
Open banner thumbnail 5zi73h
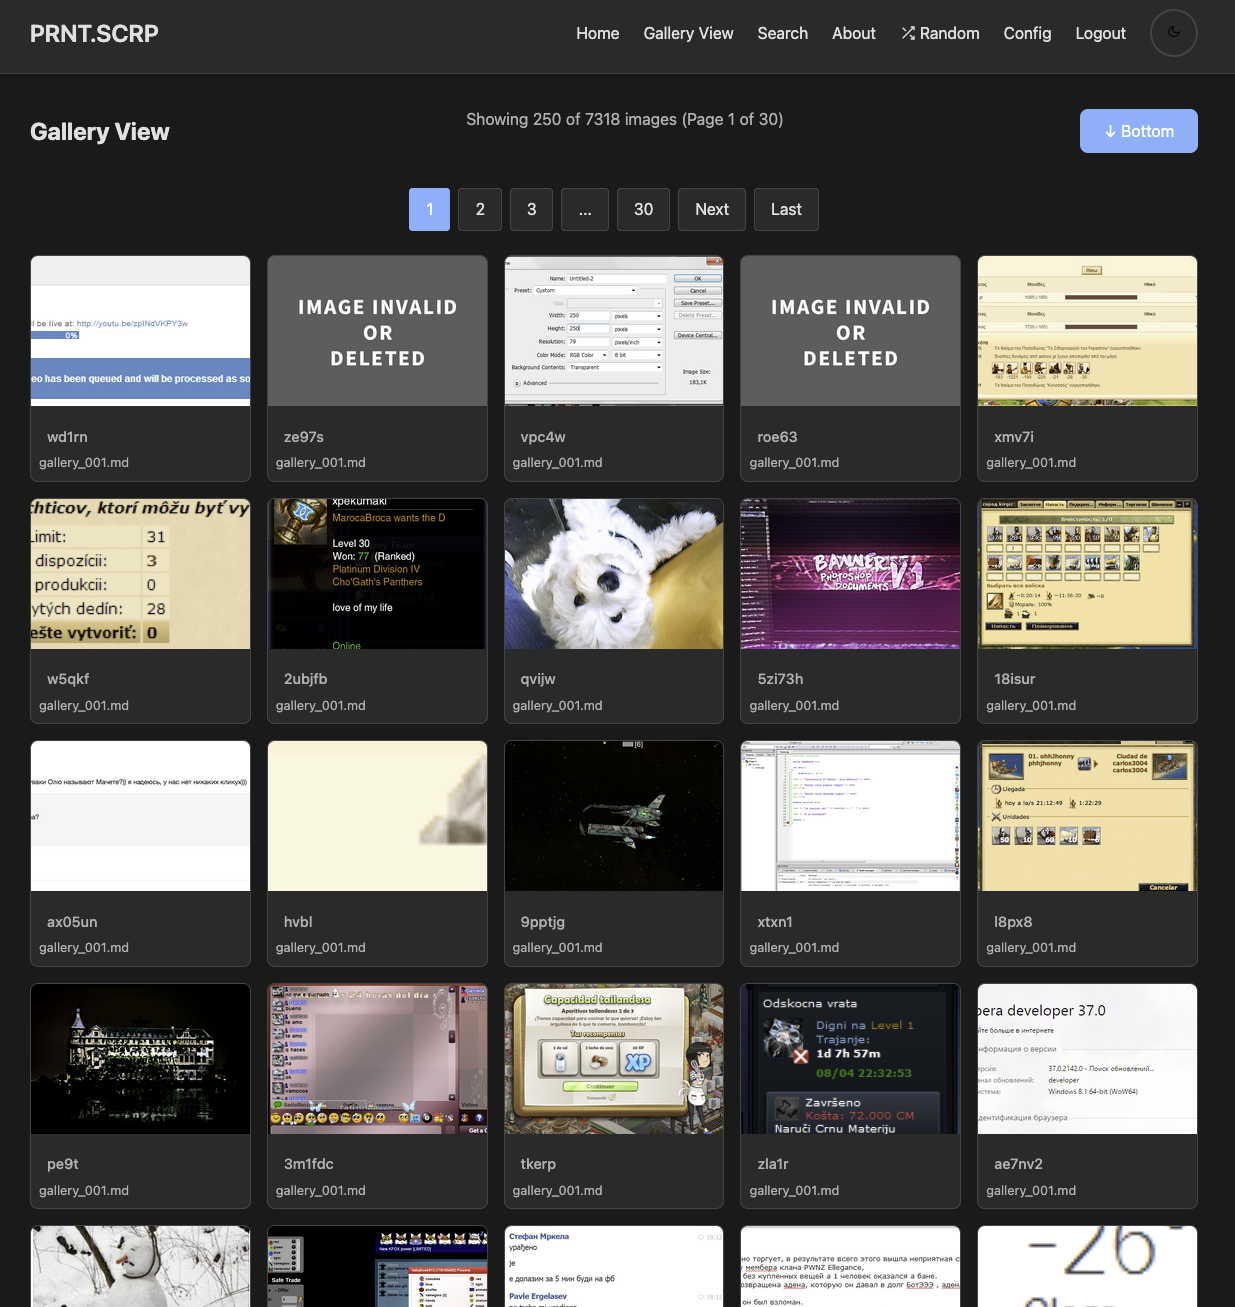(850, 574)
